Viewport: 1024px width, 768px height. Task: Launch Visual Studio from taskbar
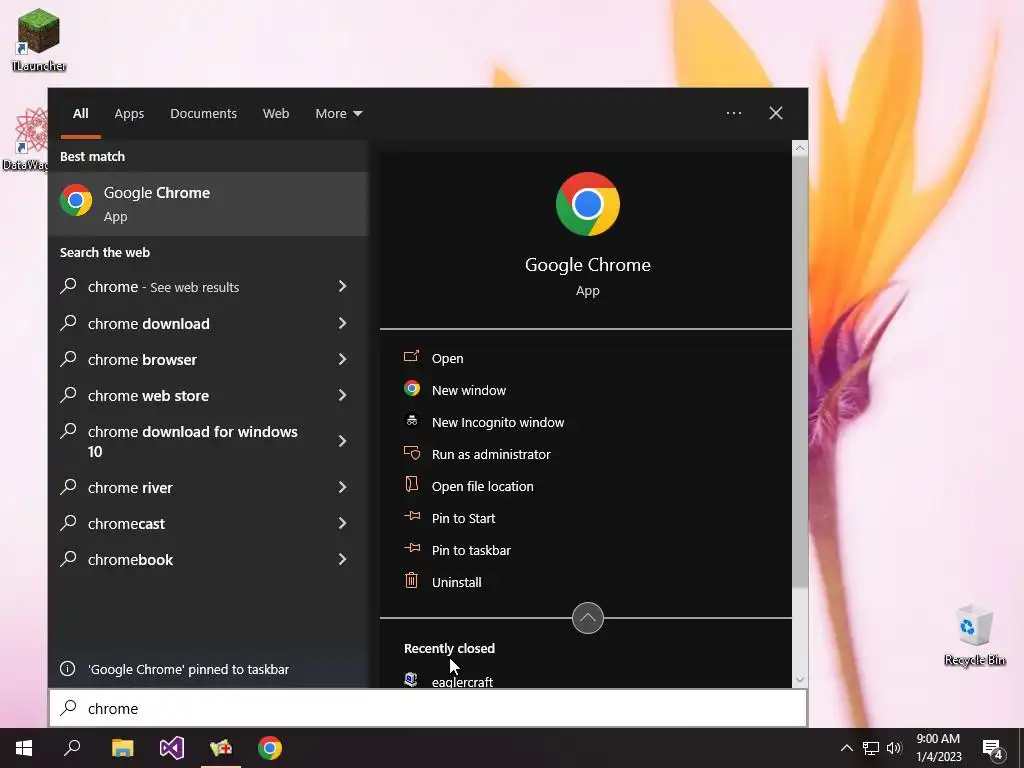pos(172,748)
